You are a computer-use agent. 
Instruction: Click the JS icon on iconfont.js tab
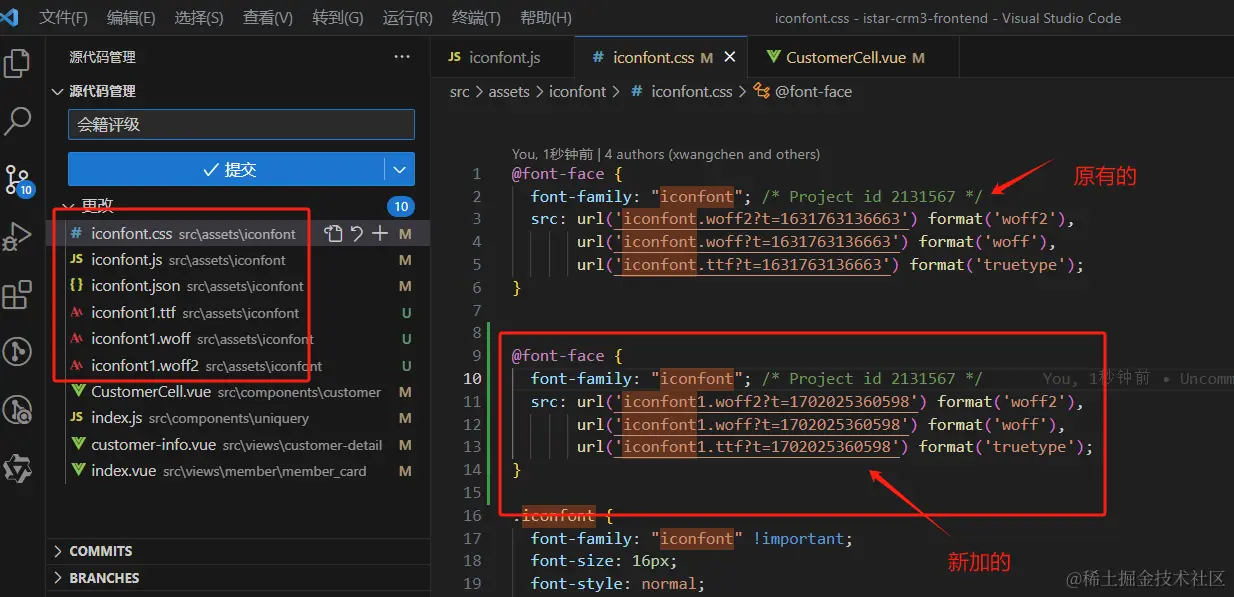(454, 58)
